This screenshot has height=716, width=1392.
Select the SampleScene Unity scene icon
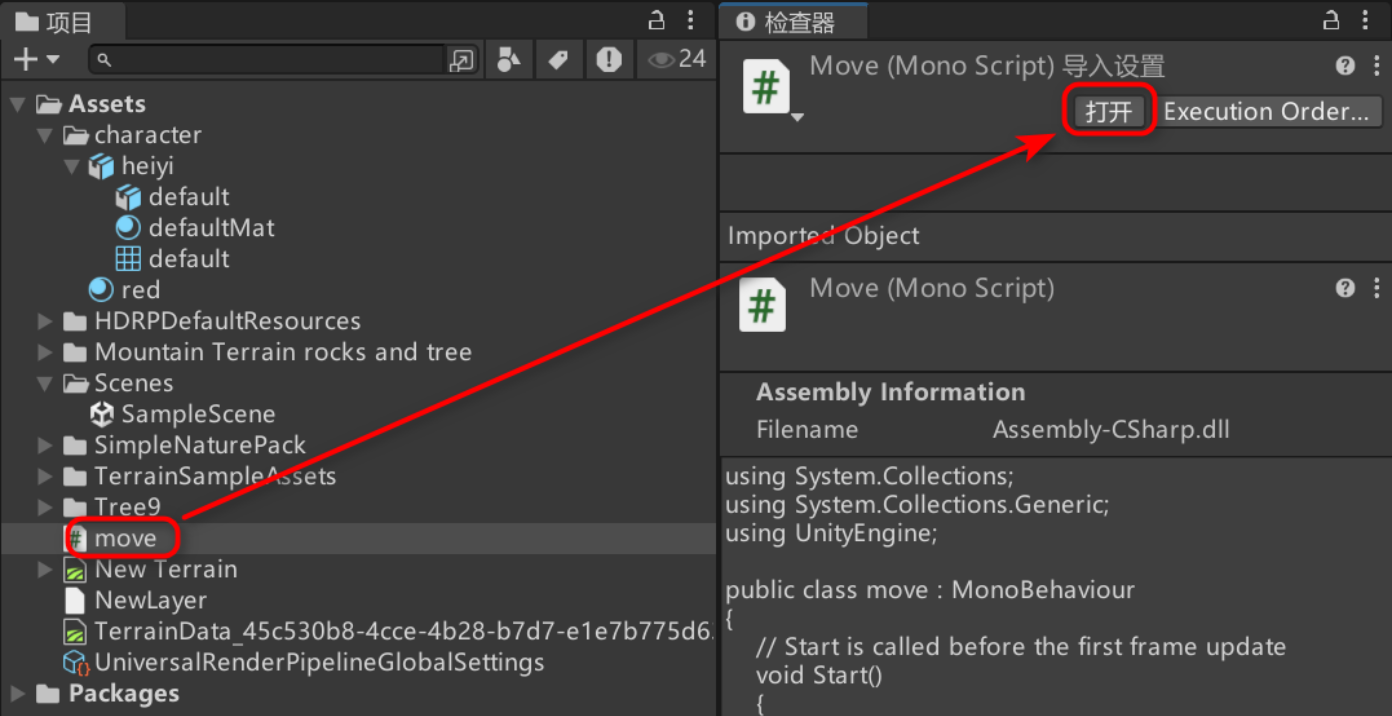point(101,414)
